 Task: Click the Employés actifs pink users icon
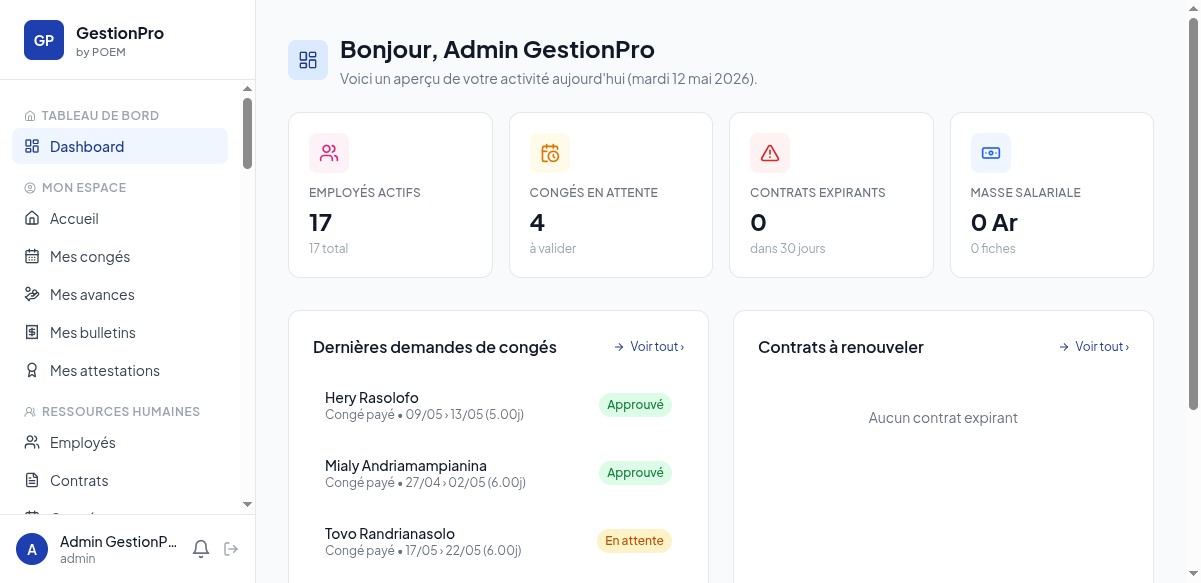point(329,153)
